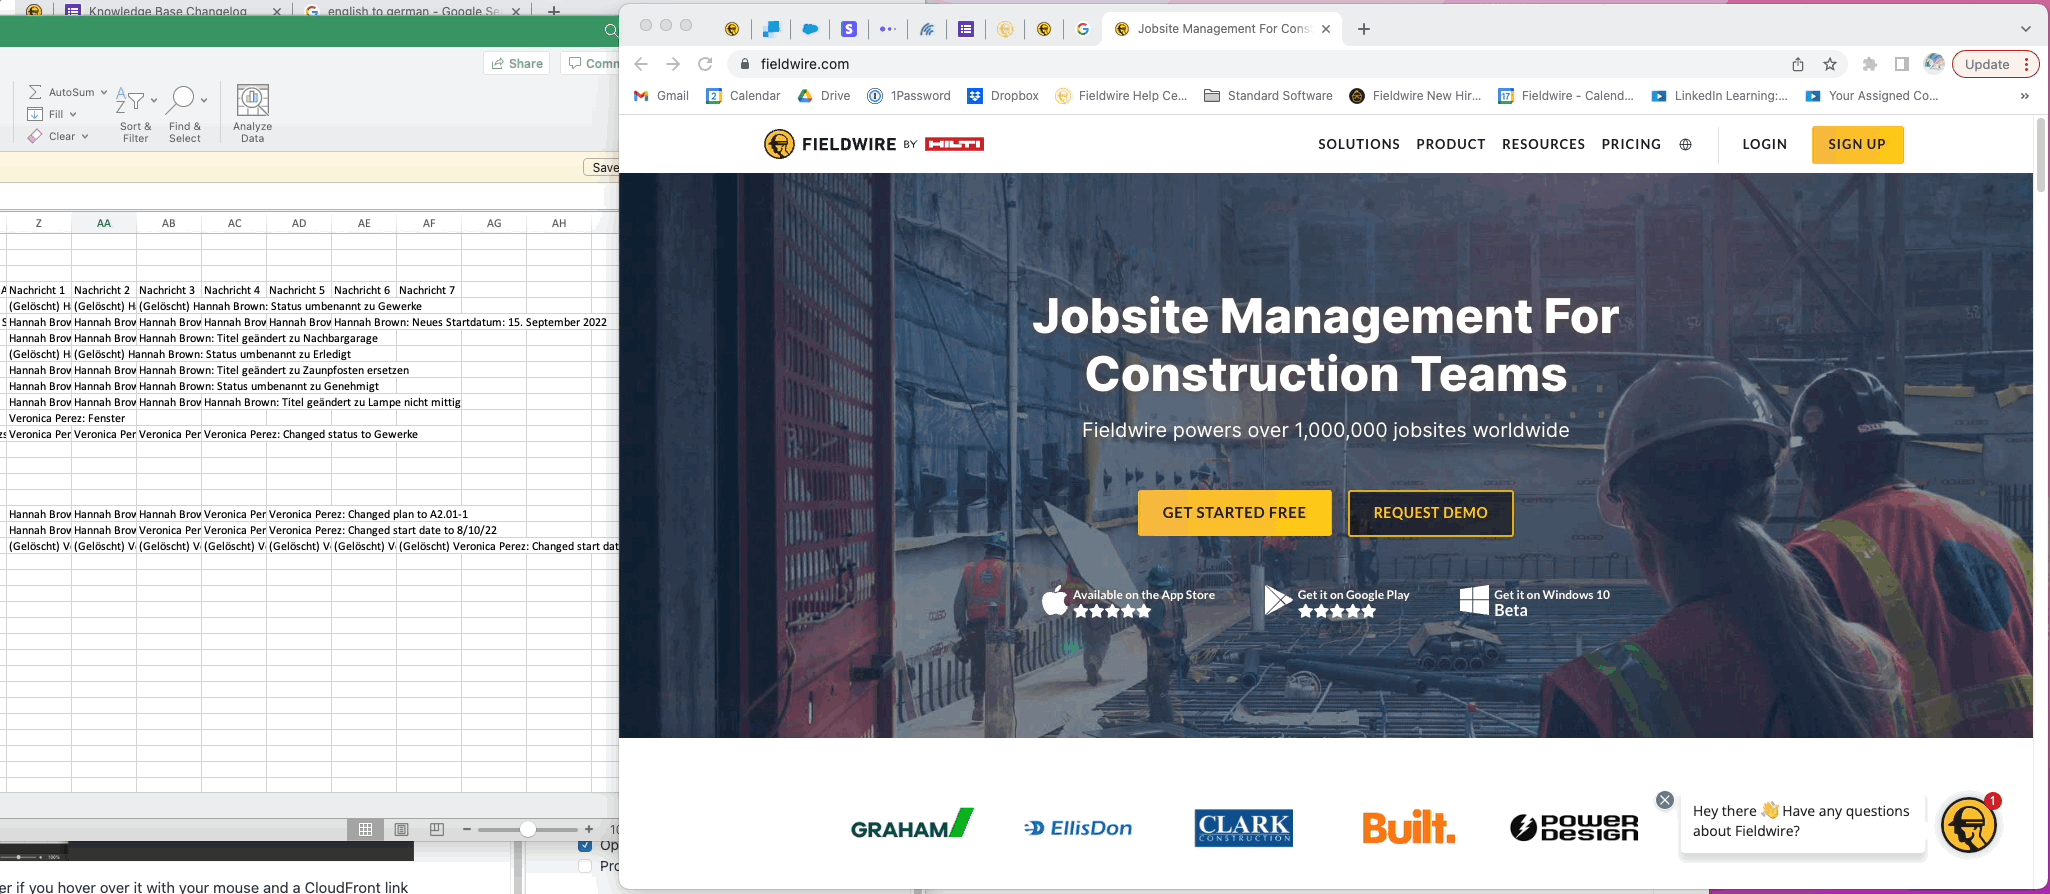Screen dimensions: 2050x894
Task: Expand the Sort & Filter arrow
Action: point(154,100)
